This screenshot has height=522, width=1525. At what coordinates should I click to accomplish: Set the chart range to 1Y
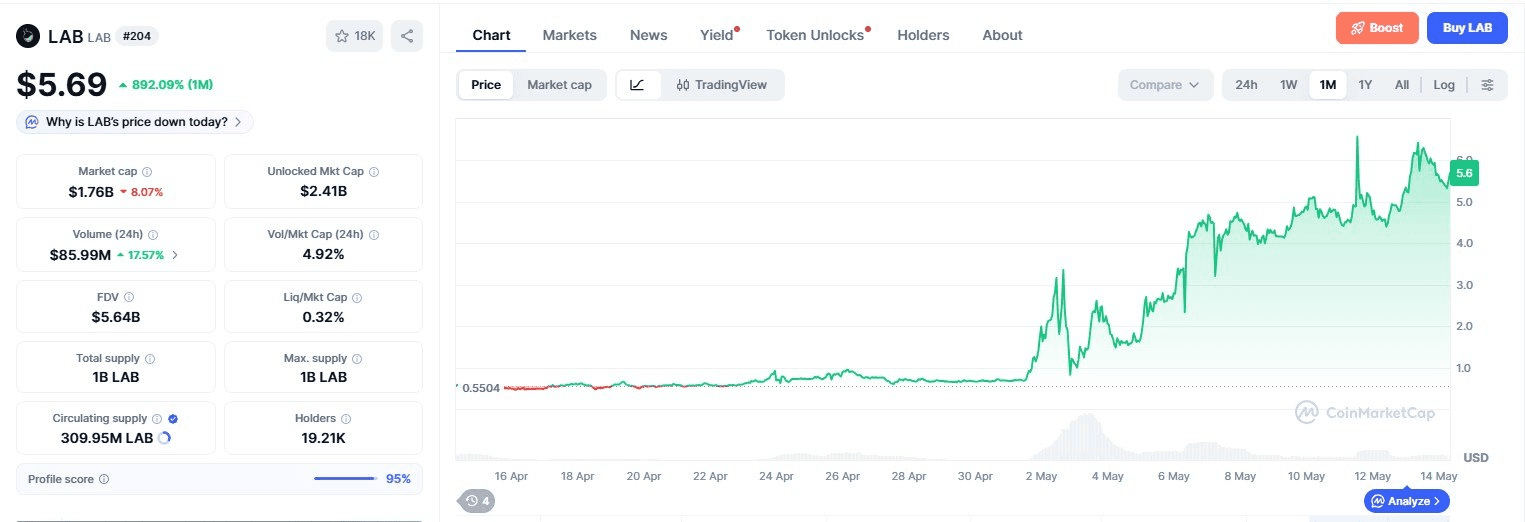[1365, 85]
